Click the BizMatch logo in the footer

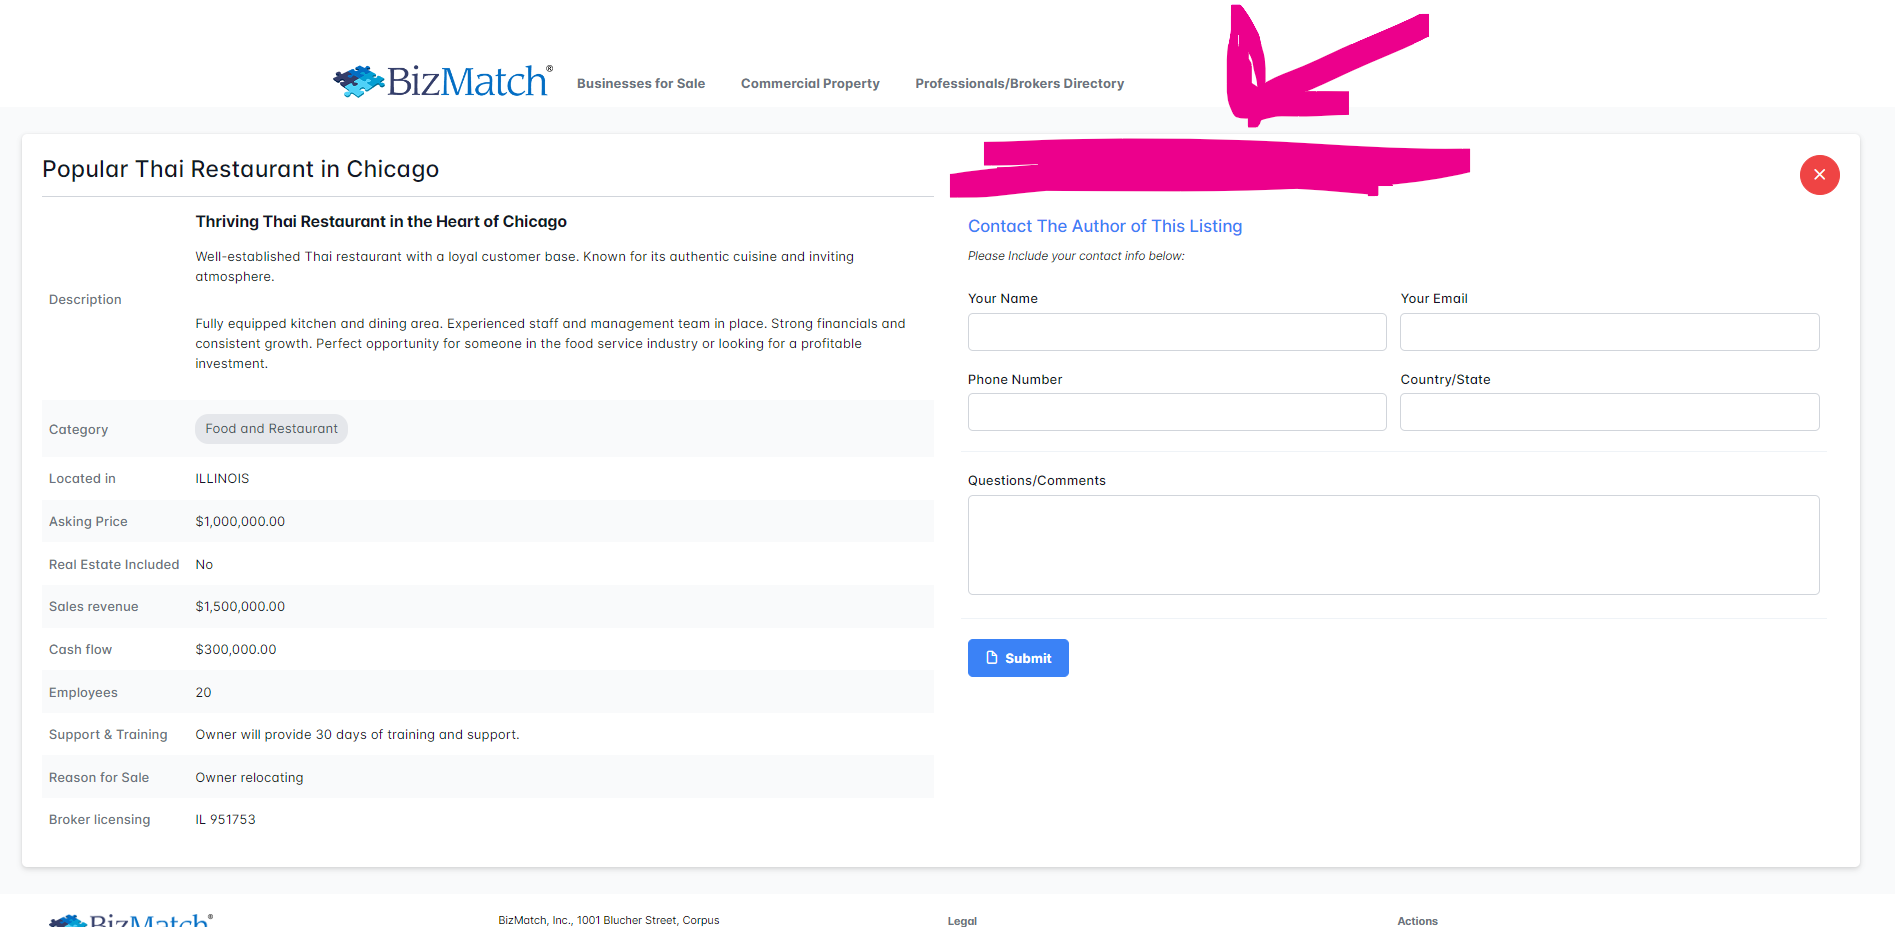132,920
